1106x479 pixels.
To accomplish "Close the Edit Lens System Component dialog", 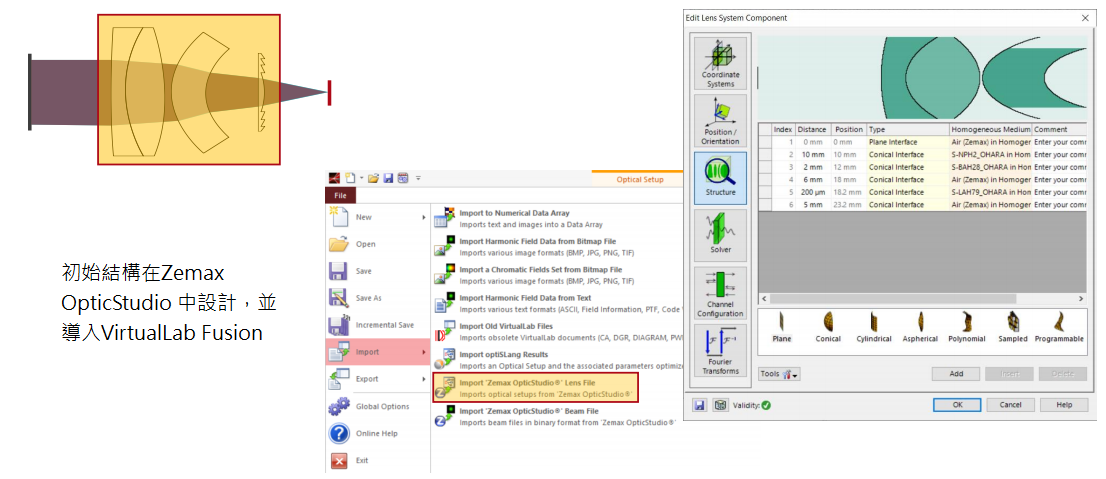I will (1085, 18).
